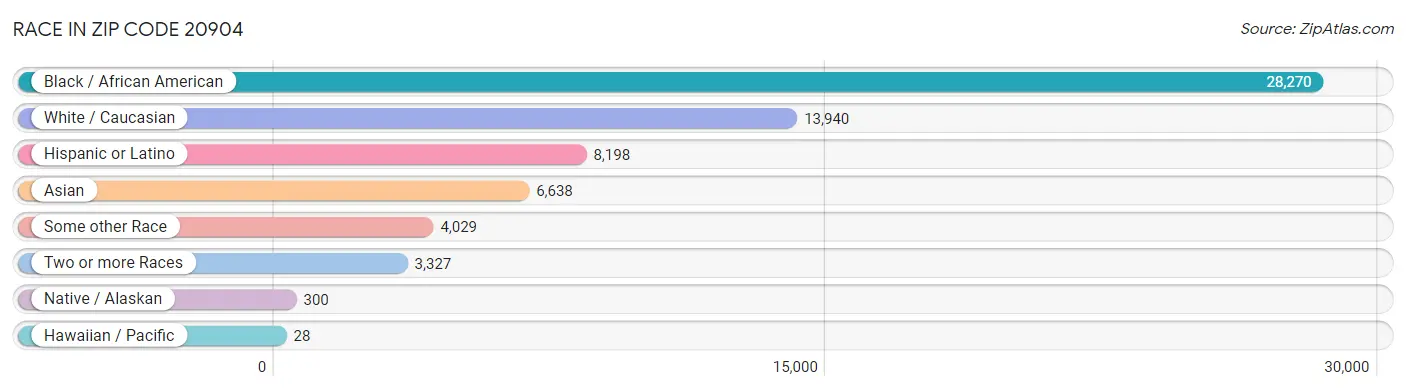The width and height of the screenshot is (1406, 391).
Task: Click the teal bar showing 28,270
Action: (670, 81)
